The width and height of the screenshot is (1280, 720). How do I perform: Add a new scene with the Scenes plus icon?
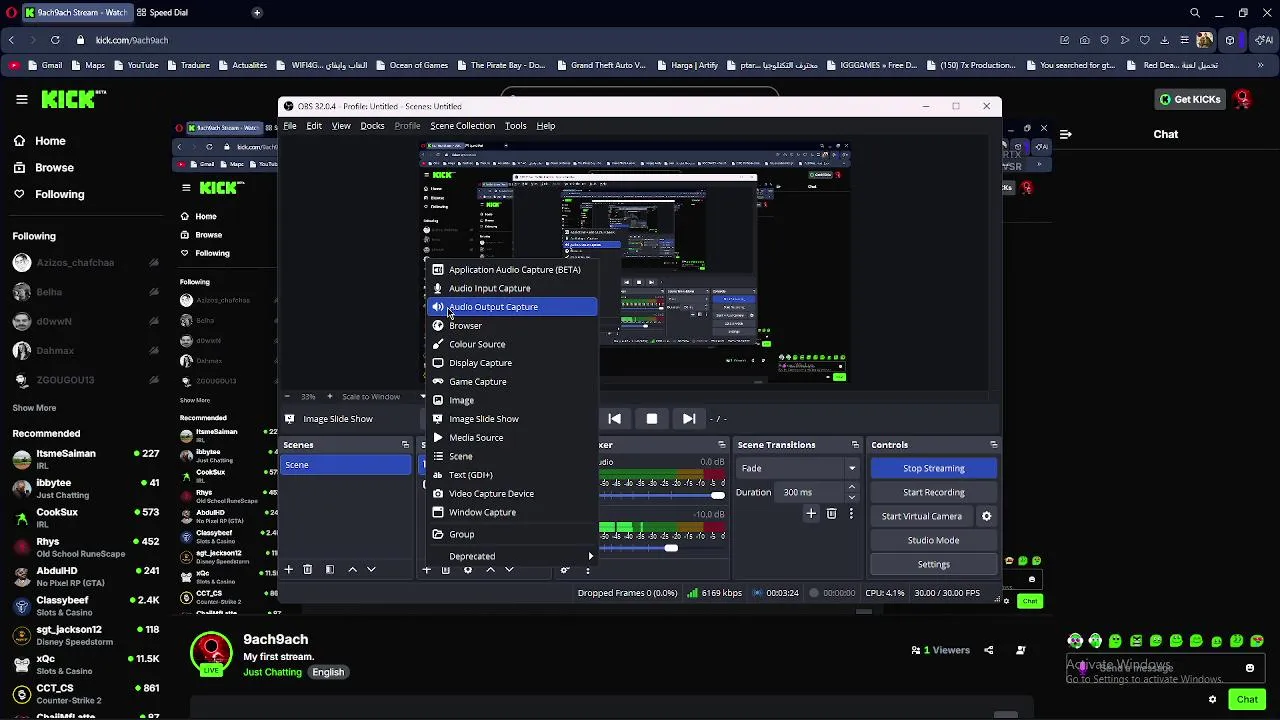(288, 569)
